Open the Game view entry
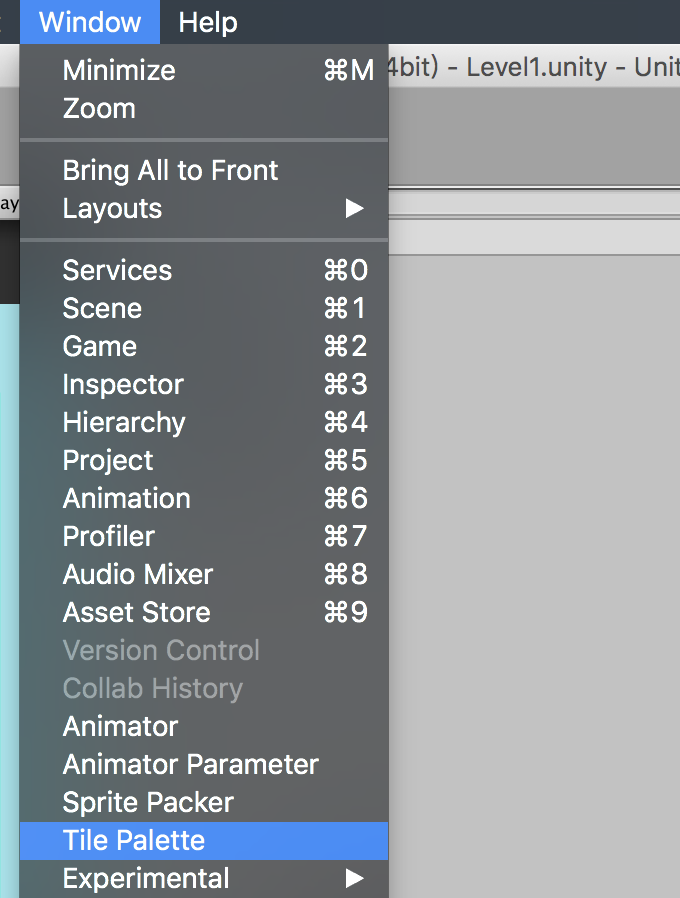Screen dimensions: 680x898 click(100, 346)
